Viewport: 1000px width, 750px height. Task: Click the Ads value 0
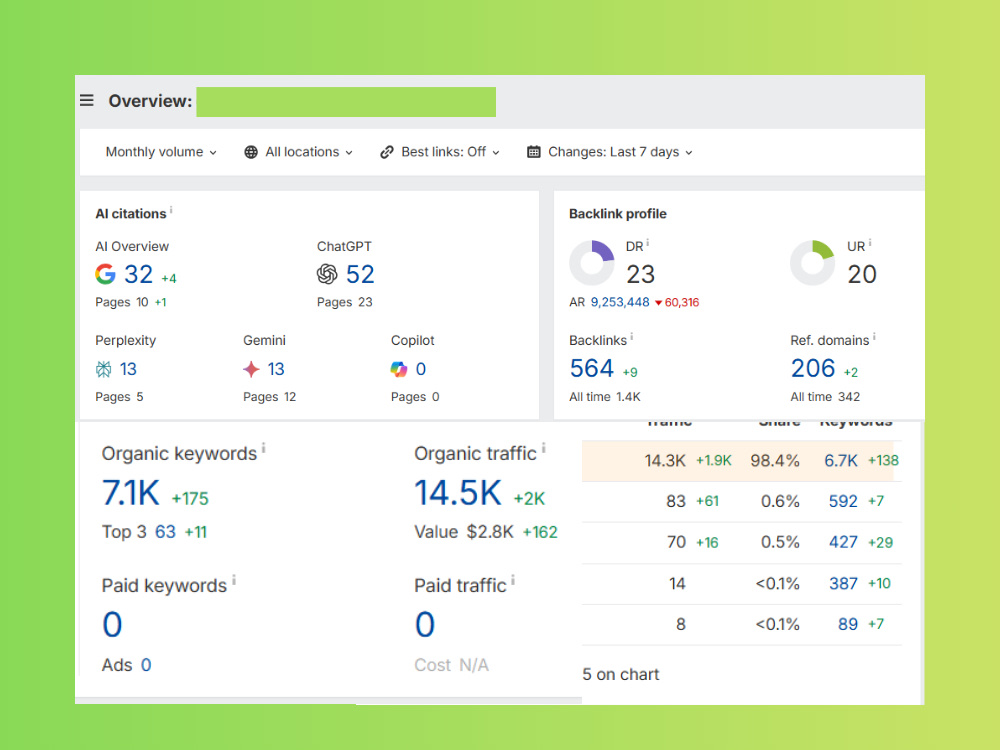[x=146, y=665]
